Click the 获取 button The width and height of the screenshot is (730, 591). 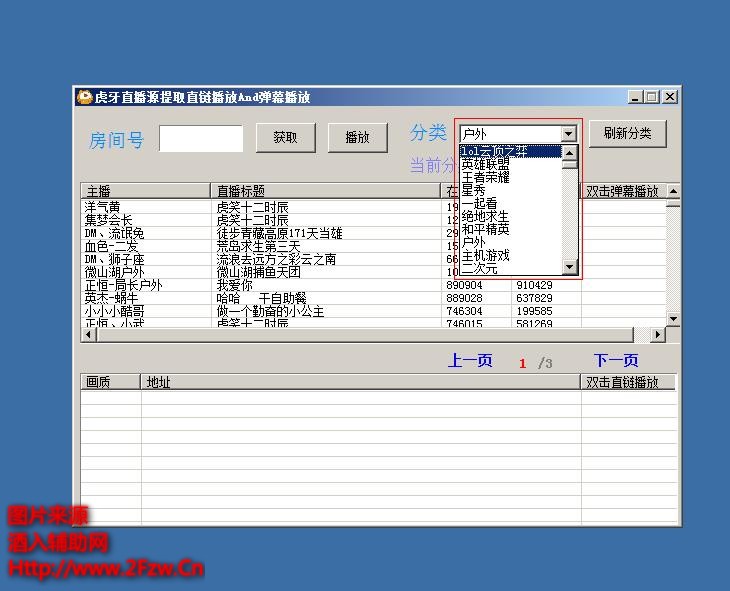[x=285, y=137]
